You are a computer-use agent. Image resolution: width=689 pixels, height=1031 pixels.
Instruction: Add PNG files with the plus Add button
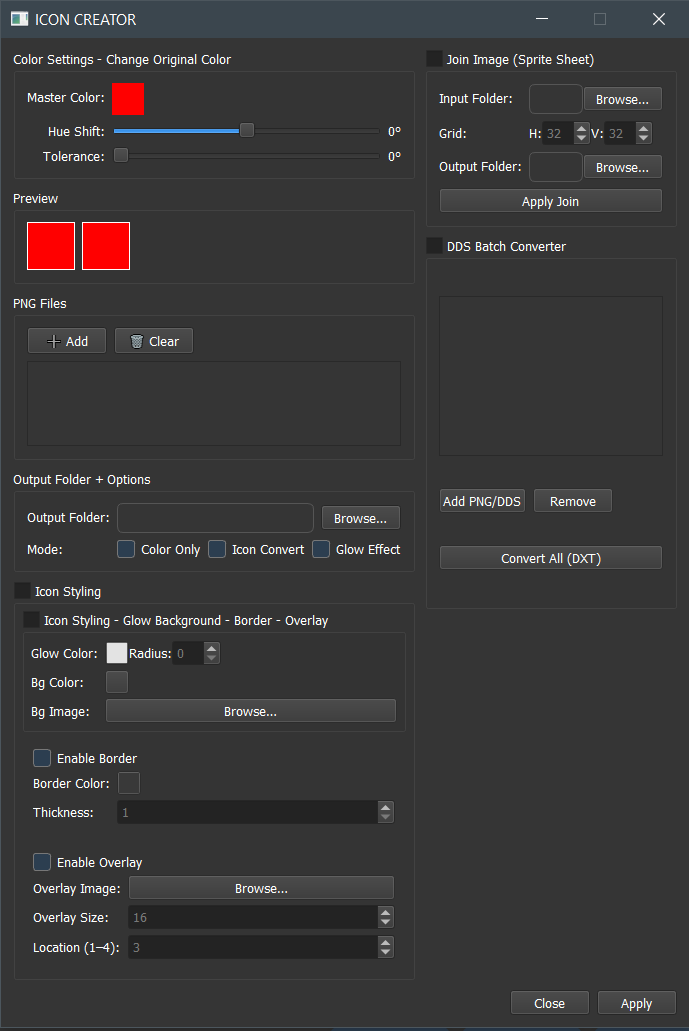[x=66, y=341]
